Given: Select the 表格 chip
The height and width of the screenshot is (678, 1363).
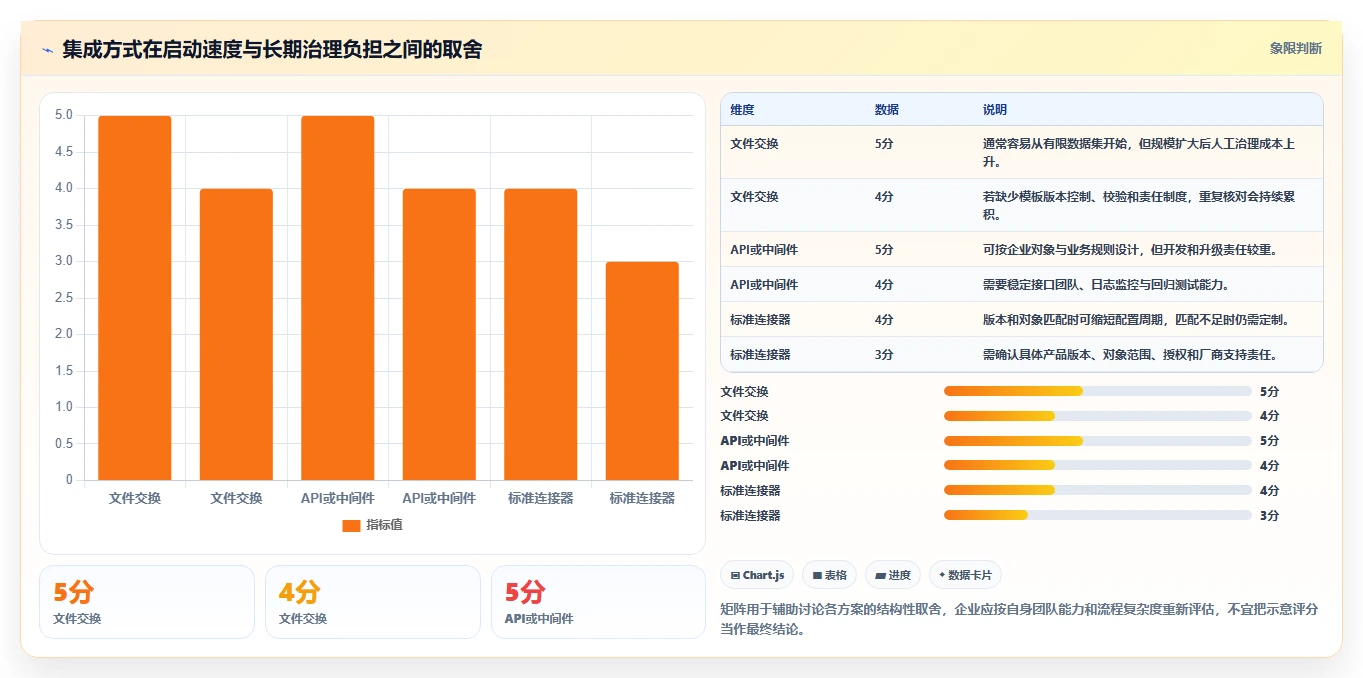Looking at the screenshot, I should [x=830, y=575].
